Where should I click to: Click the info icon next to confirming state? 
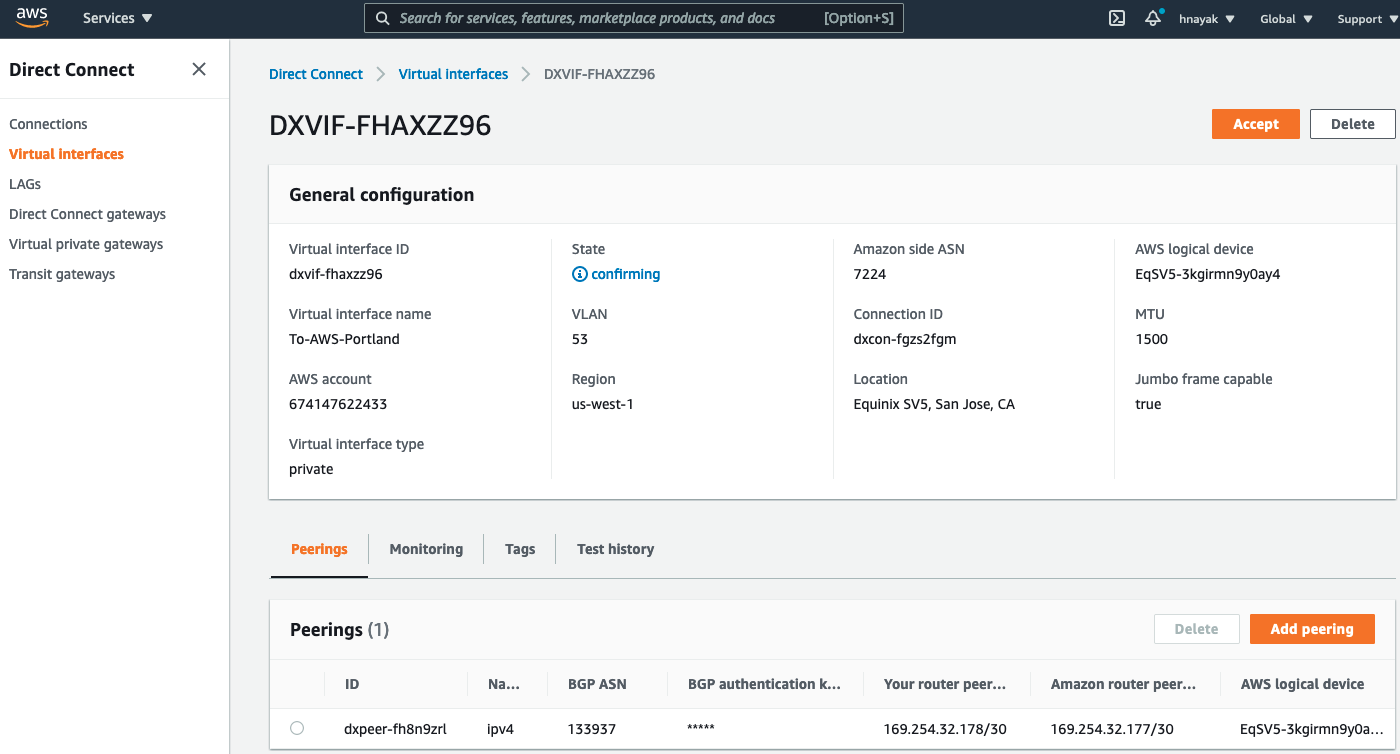click(579, 274)
